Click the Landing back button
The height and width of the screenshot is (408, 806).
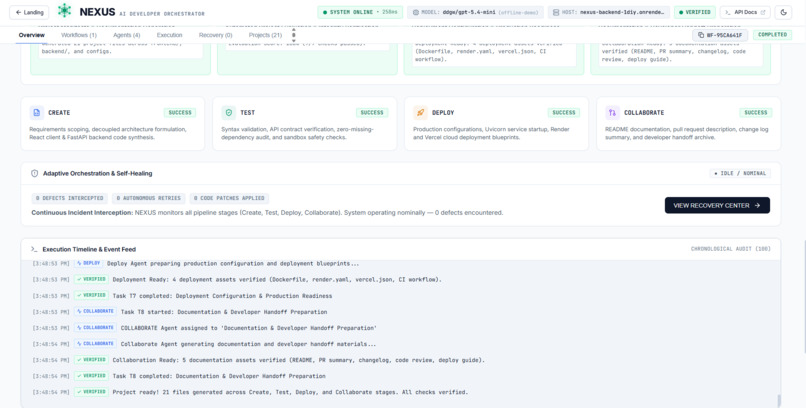pyautogui.click(x=29, y=12)
